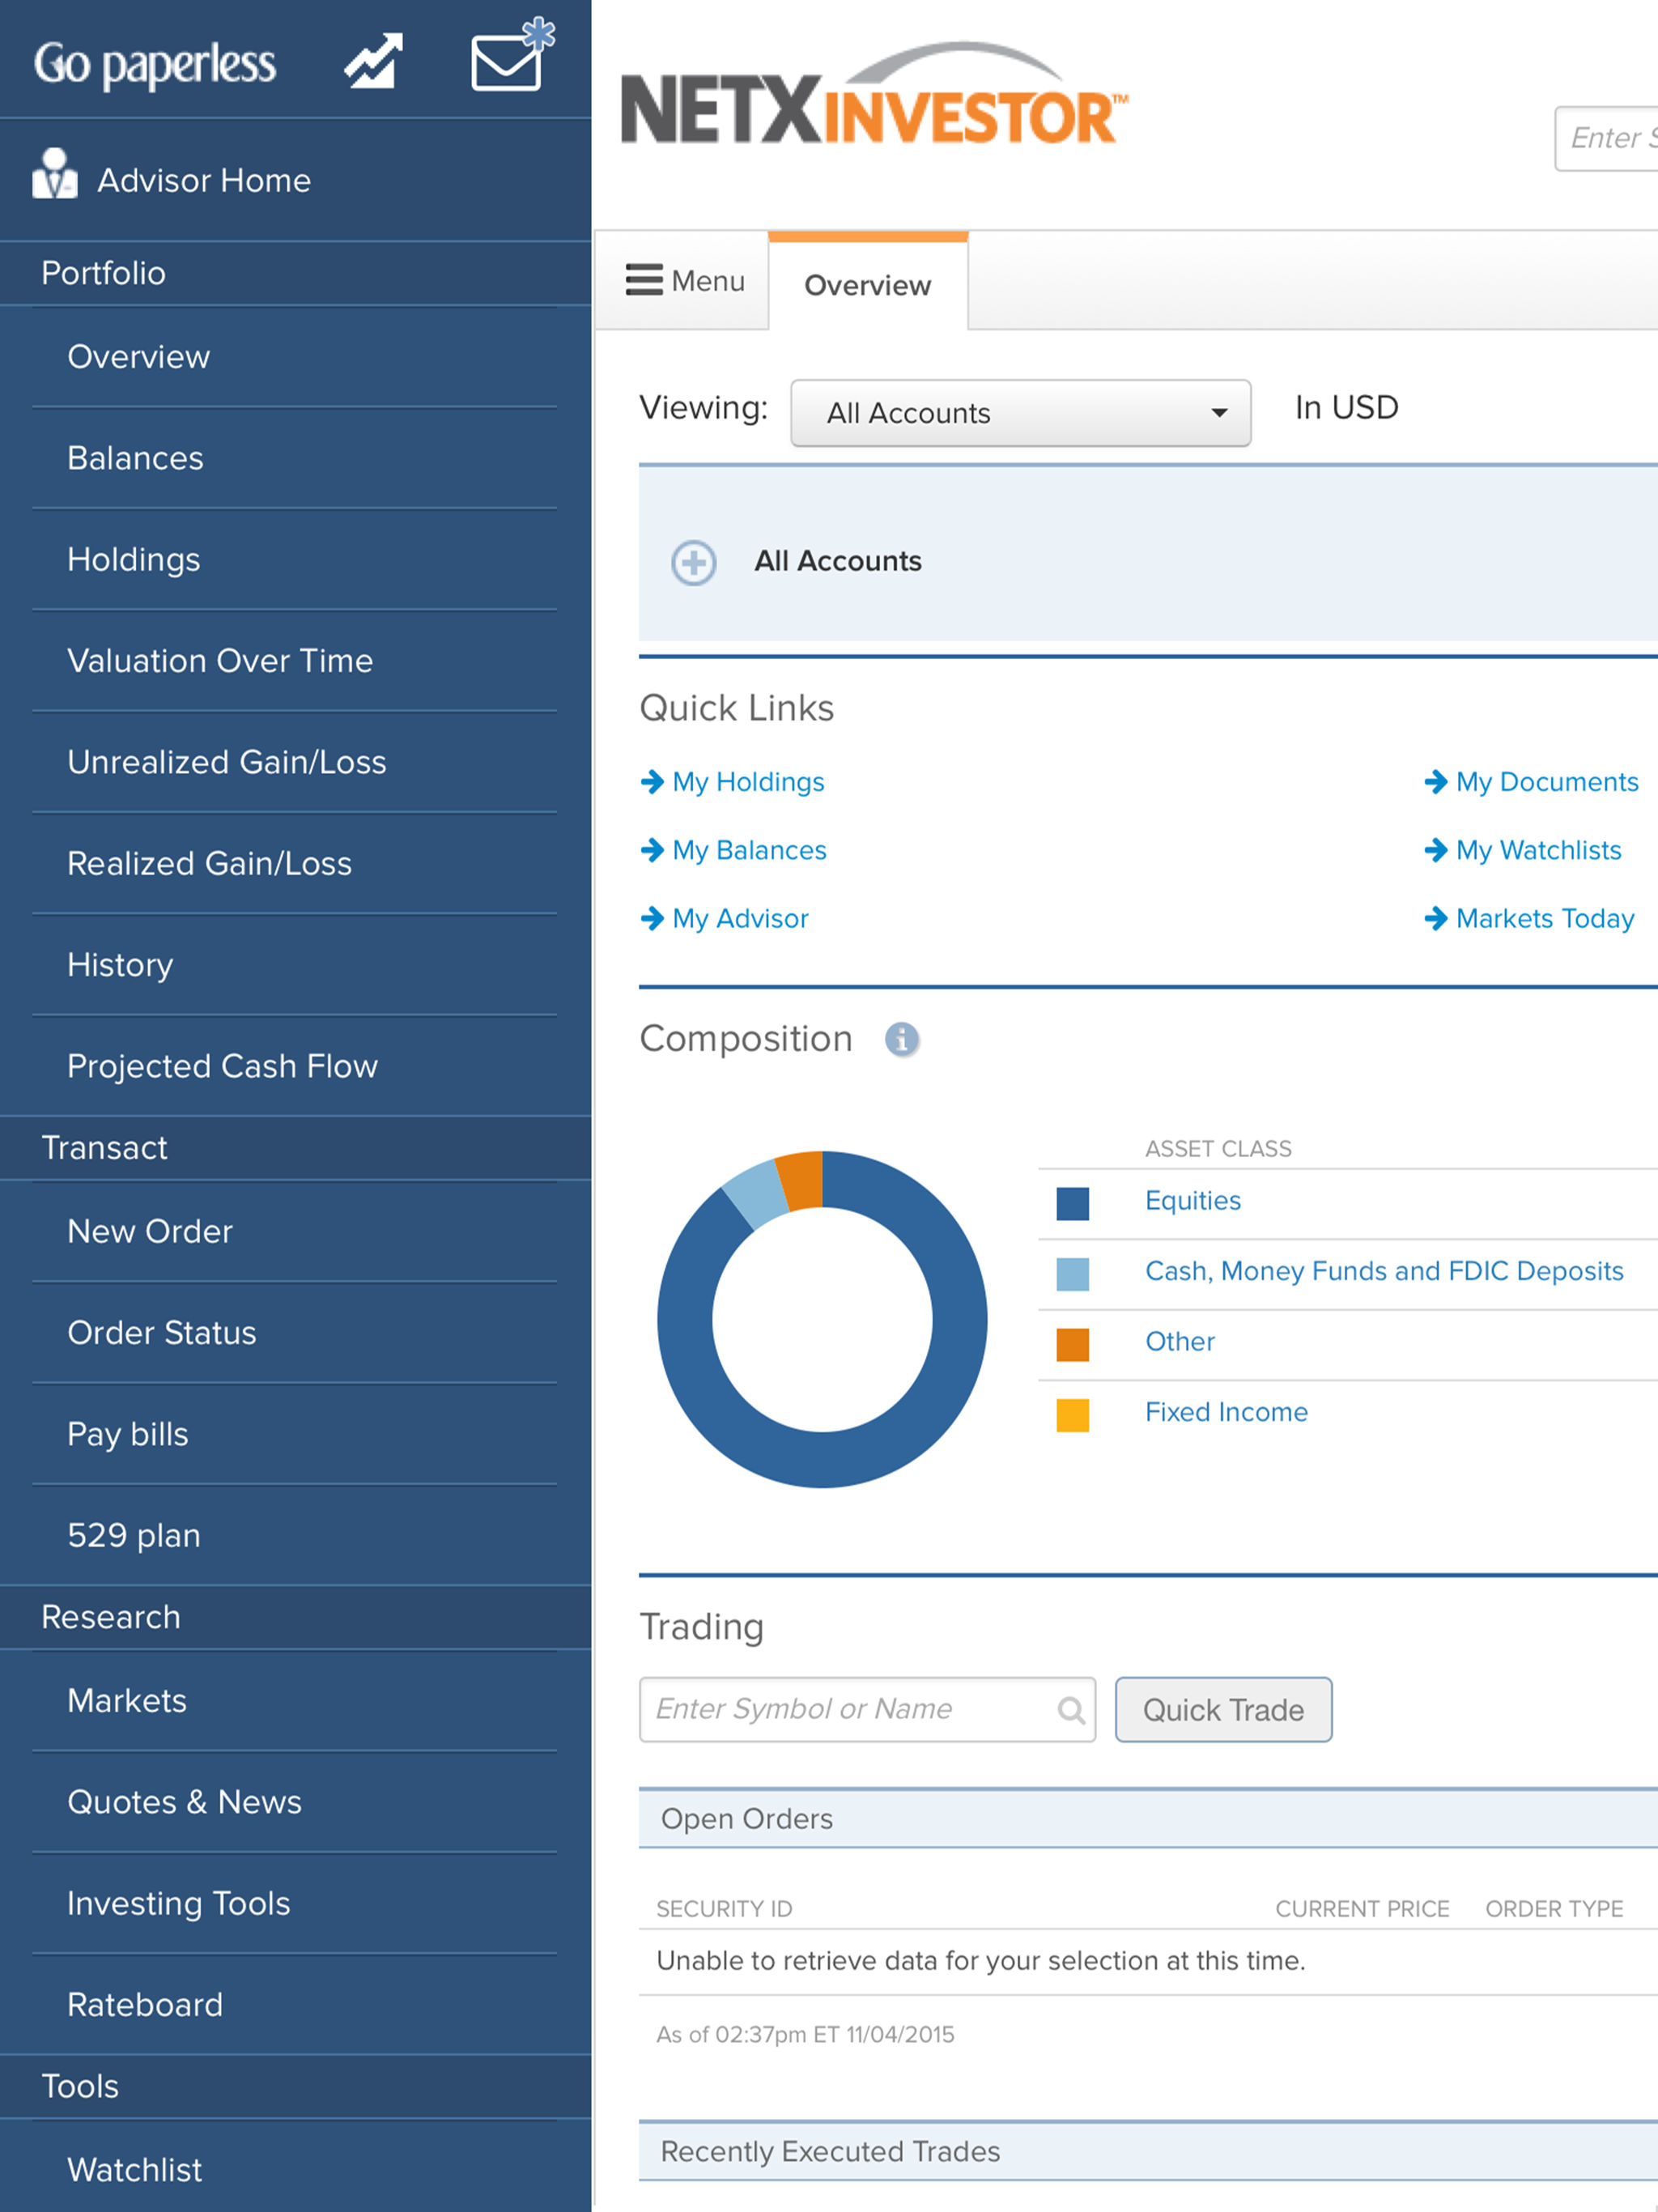Open the hamburger Menu icon
This screenshot has height=2212, width=1658.
644,280
